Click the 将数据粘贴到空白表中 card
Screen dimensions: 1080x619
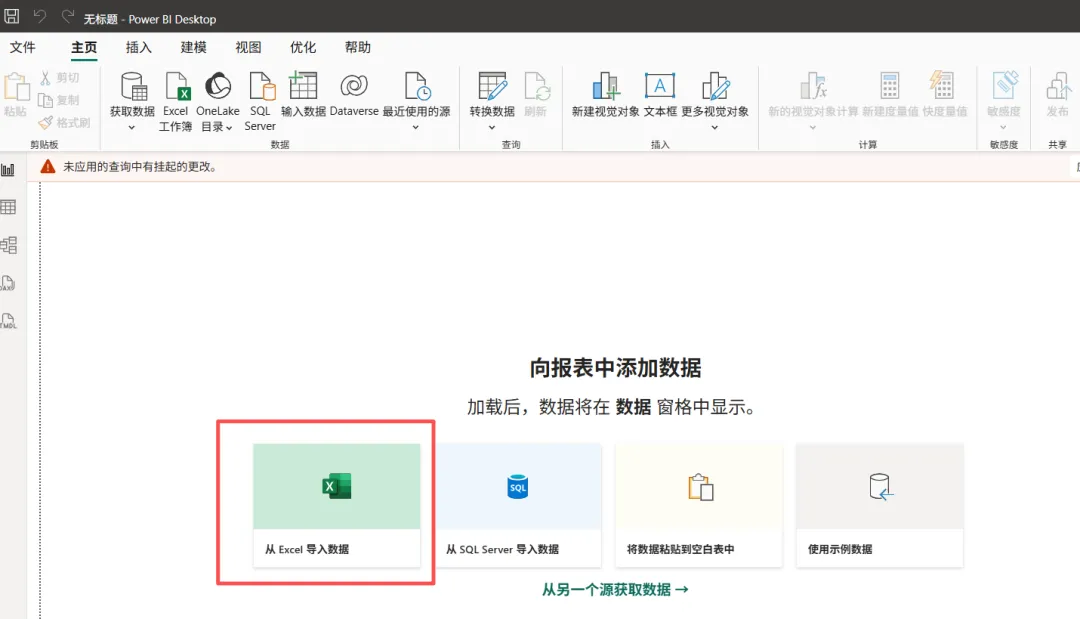[x=699, y=505]
